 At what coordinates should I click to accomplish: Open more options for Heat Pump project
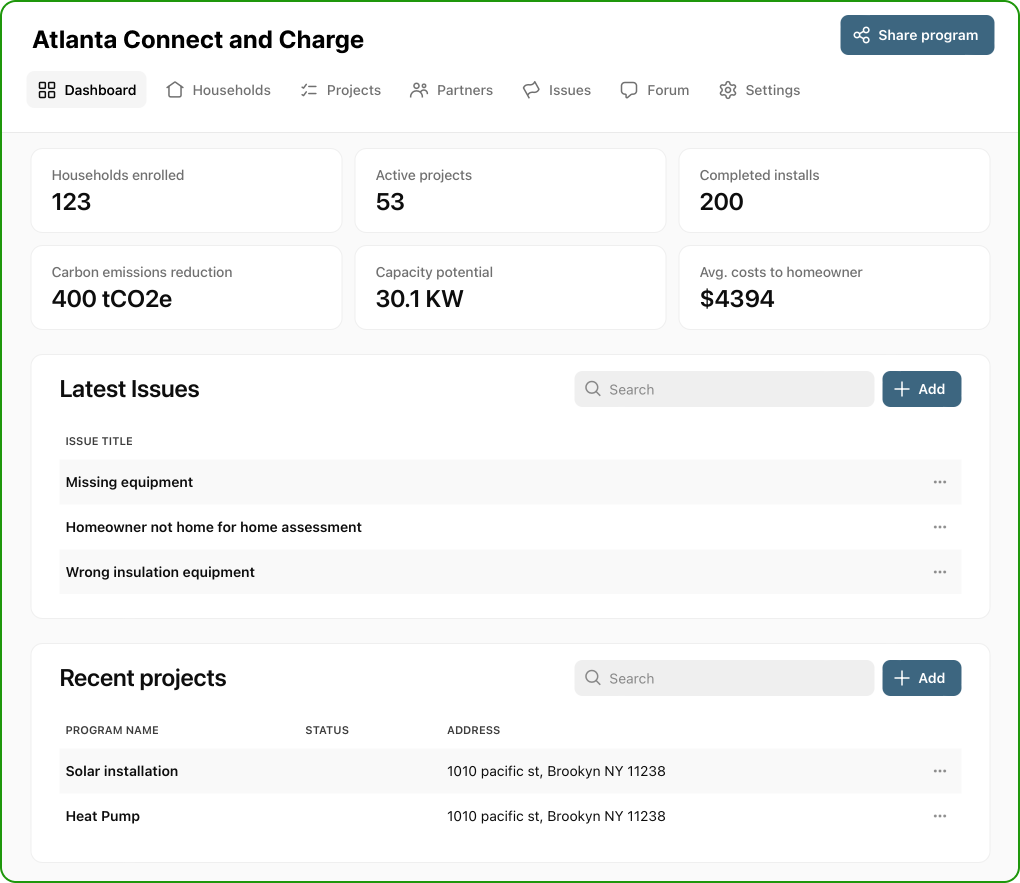939,816
